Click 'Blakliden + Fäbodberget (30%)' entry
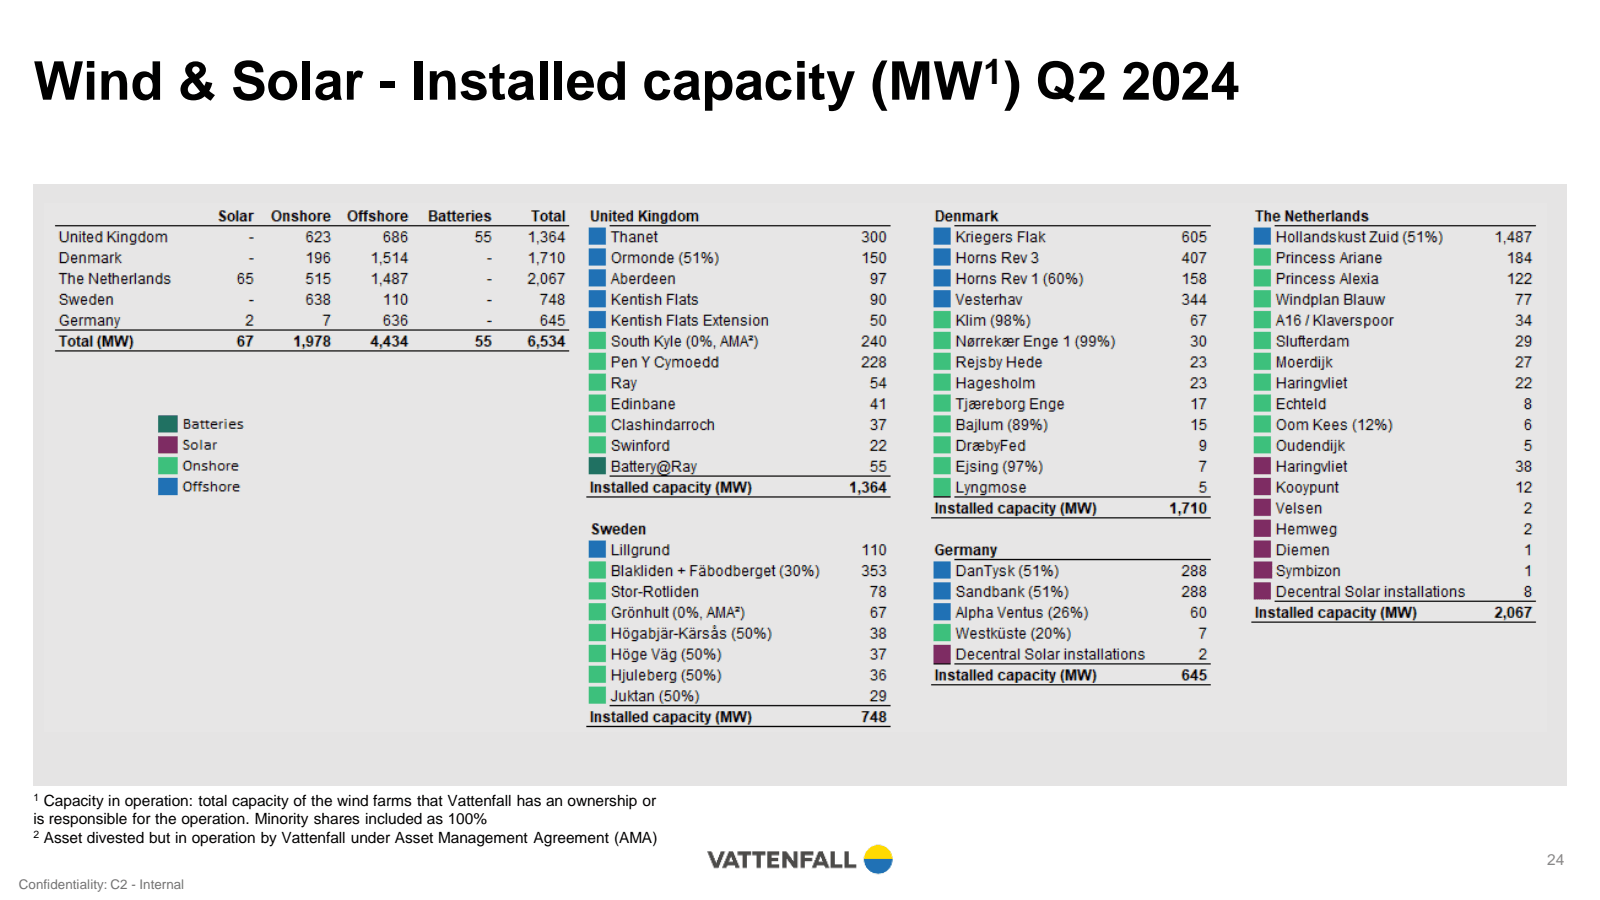This screenshot has height=900, width=1600. 715,571
